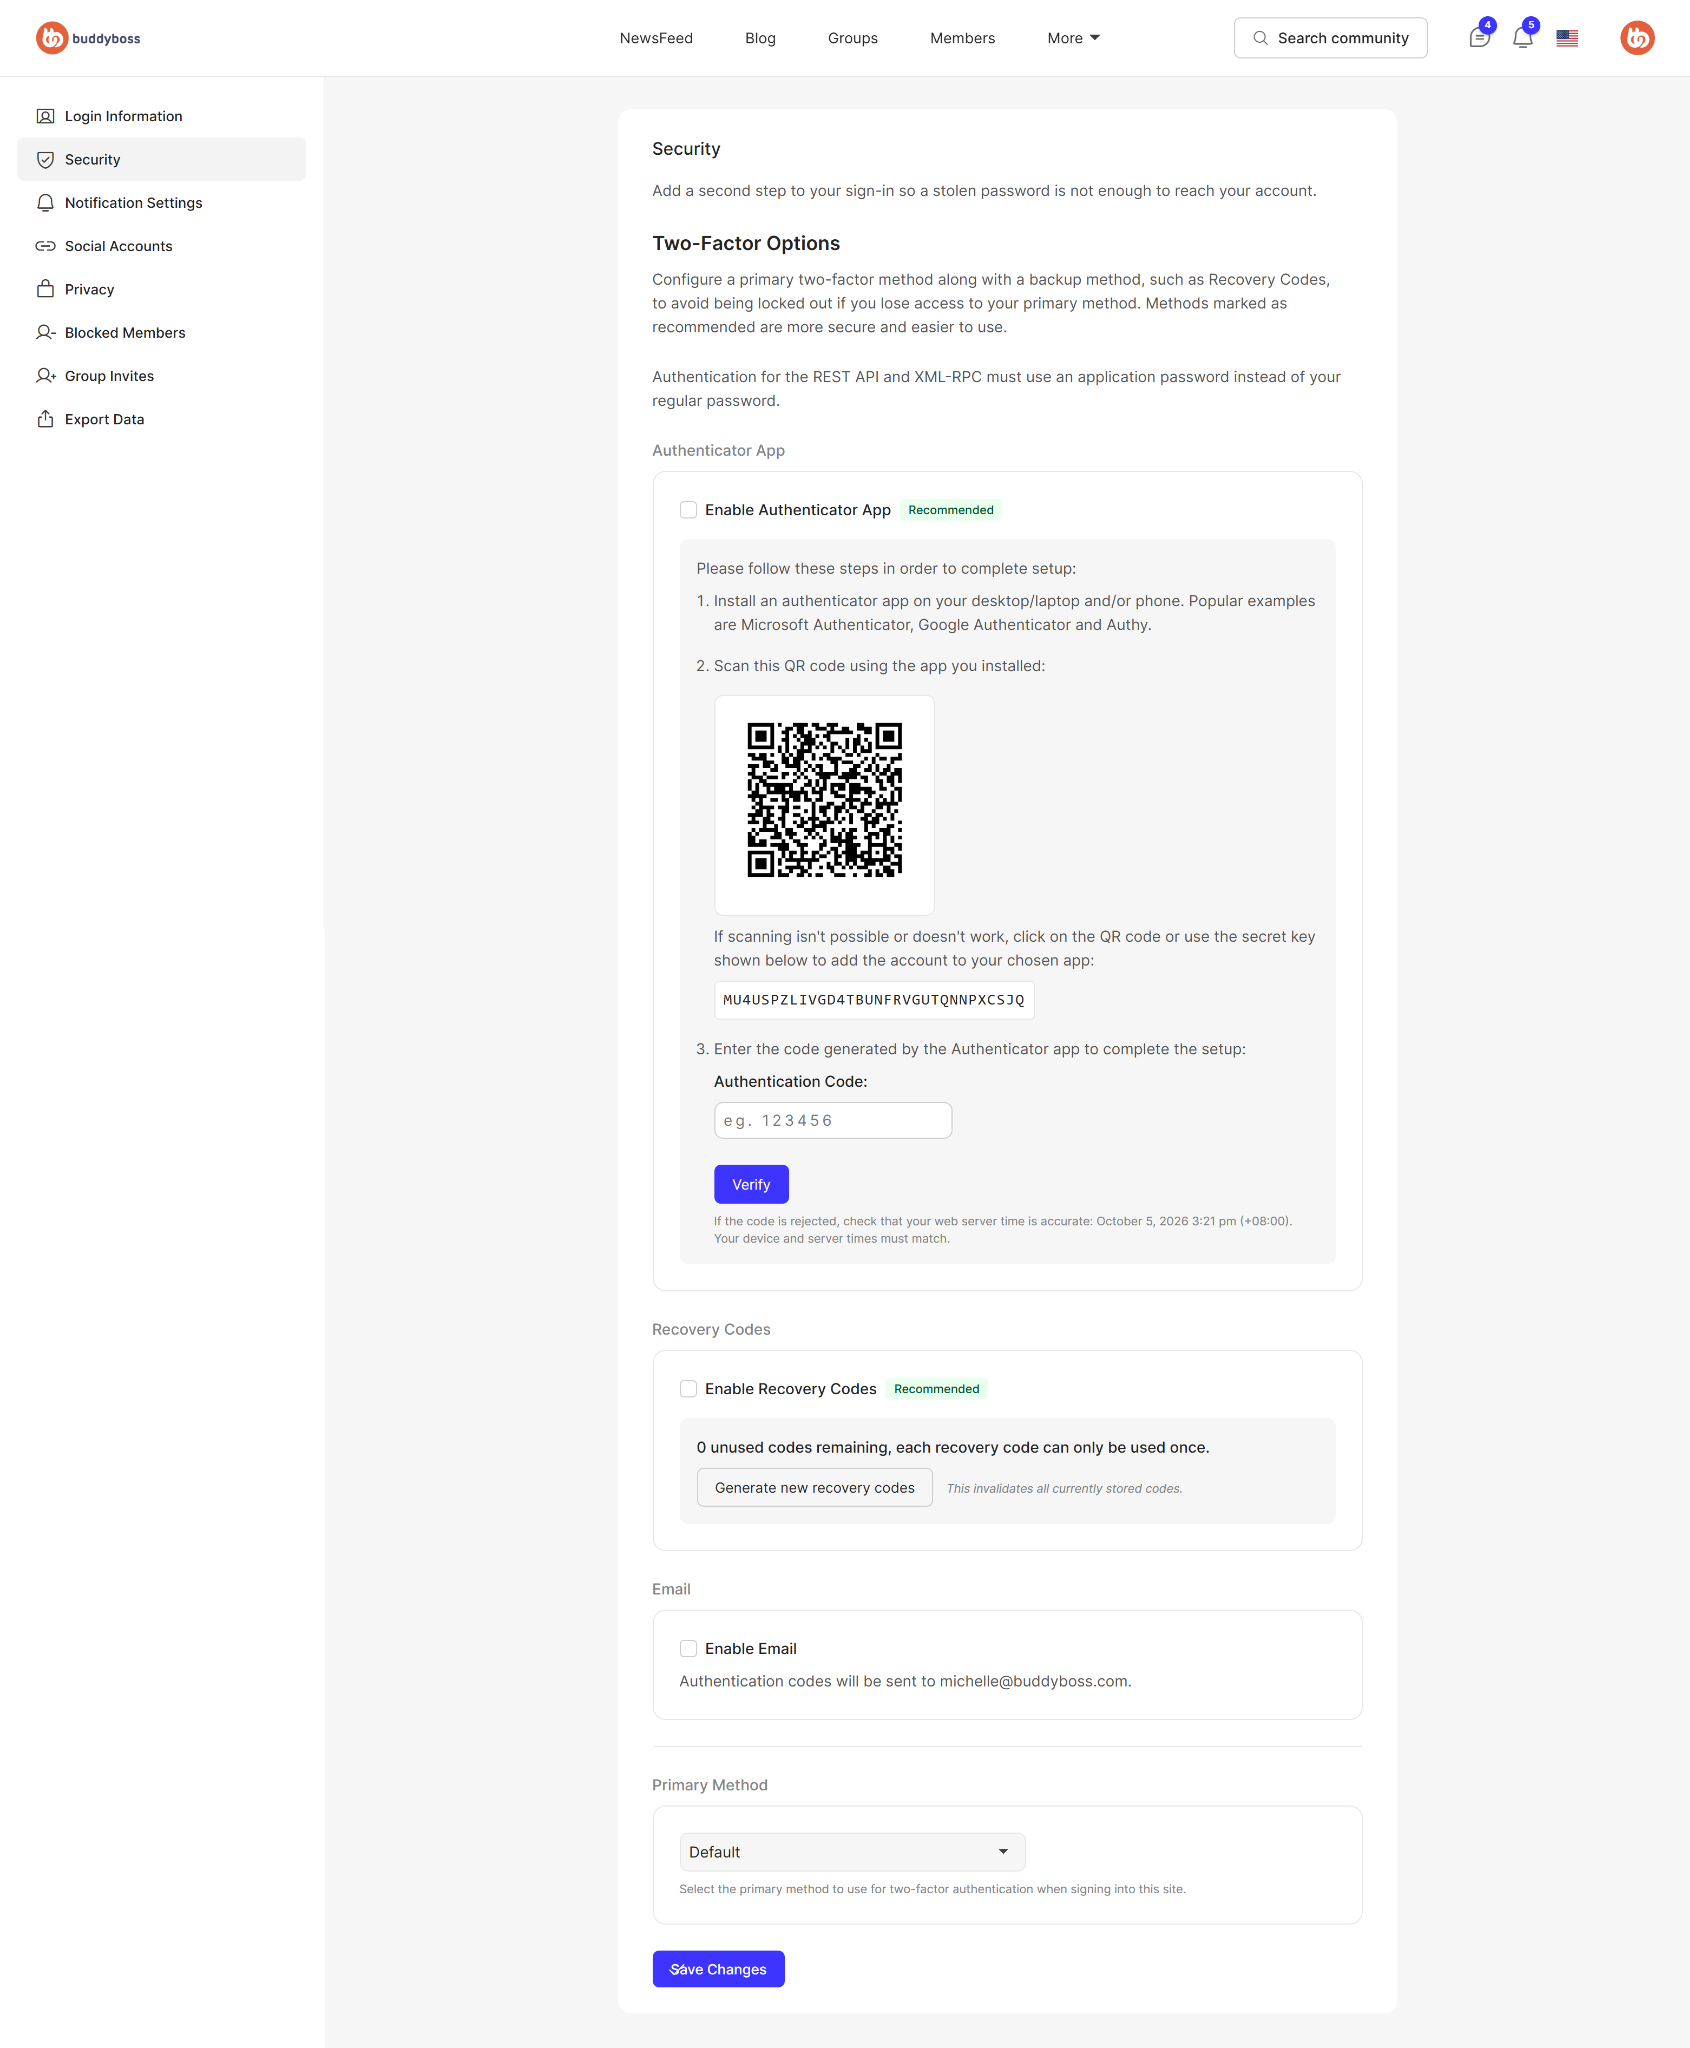Click the Enable Recovery Codes label

[790, 1389]
